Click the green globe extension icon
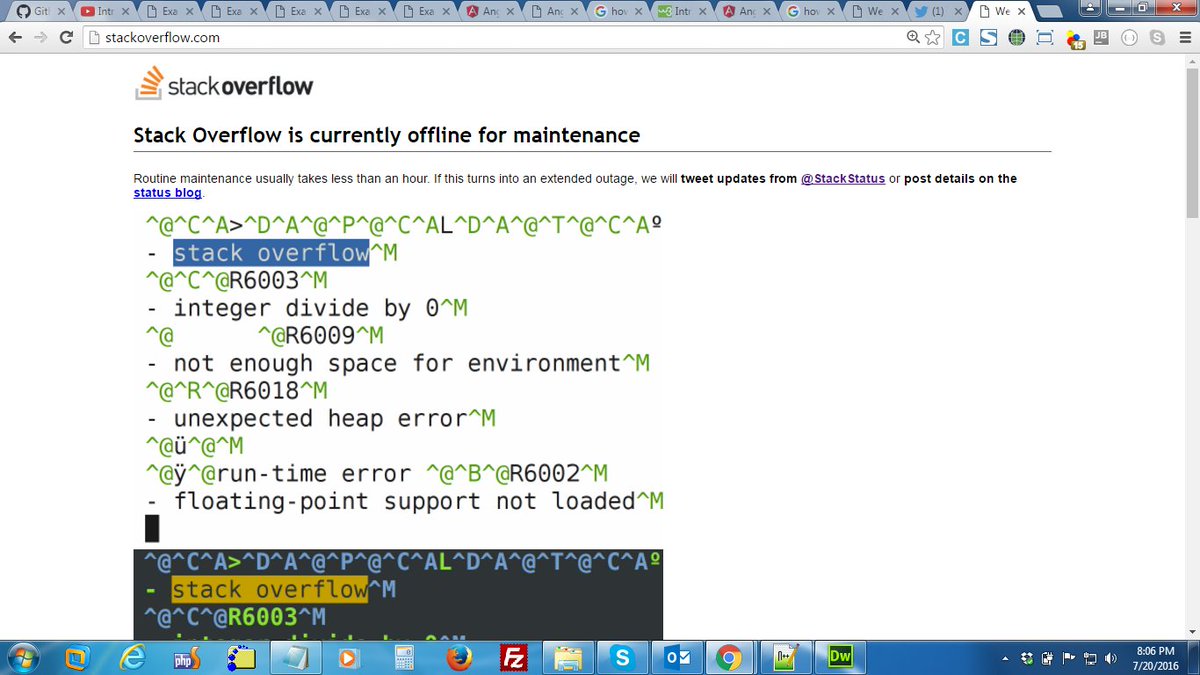The image size is (1200, 675). [1017, 38]
